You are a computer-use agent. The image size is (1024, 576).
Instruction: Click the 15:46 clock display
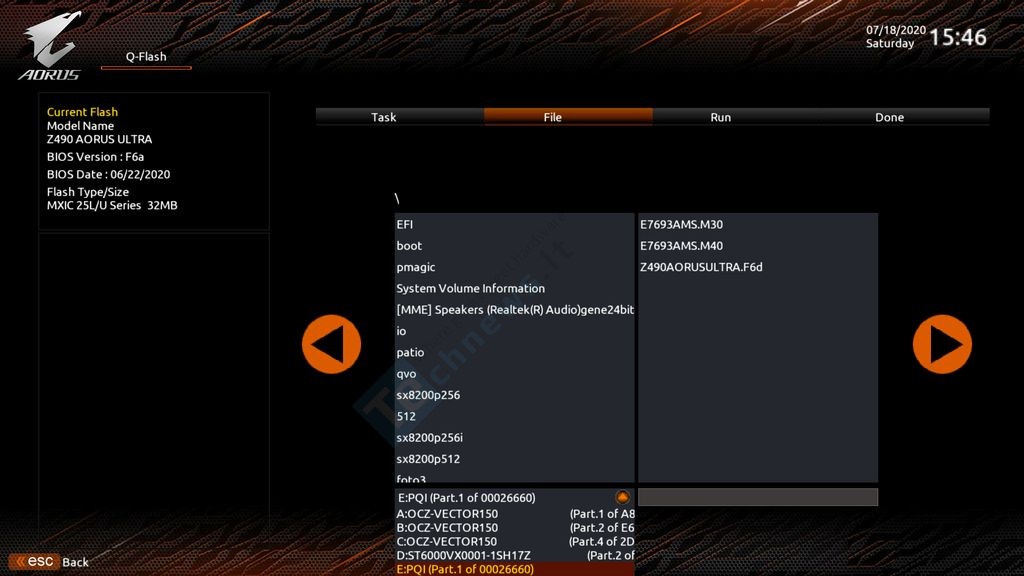click(x=957, y=37)
